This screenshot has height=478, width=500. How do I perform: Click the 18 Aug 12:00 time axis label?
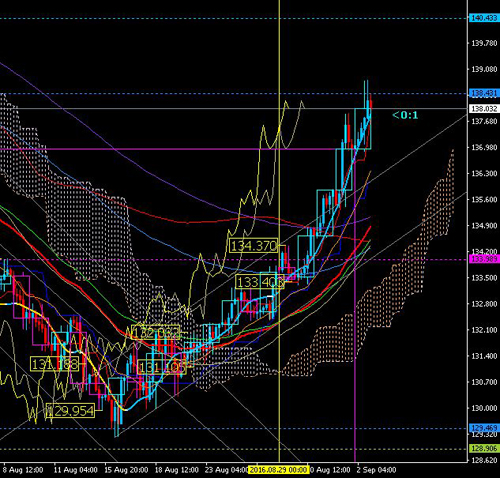[x=177, y=470]
